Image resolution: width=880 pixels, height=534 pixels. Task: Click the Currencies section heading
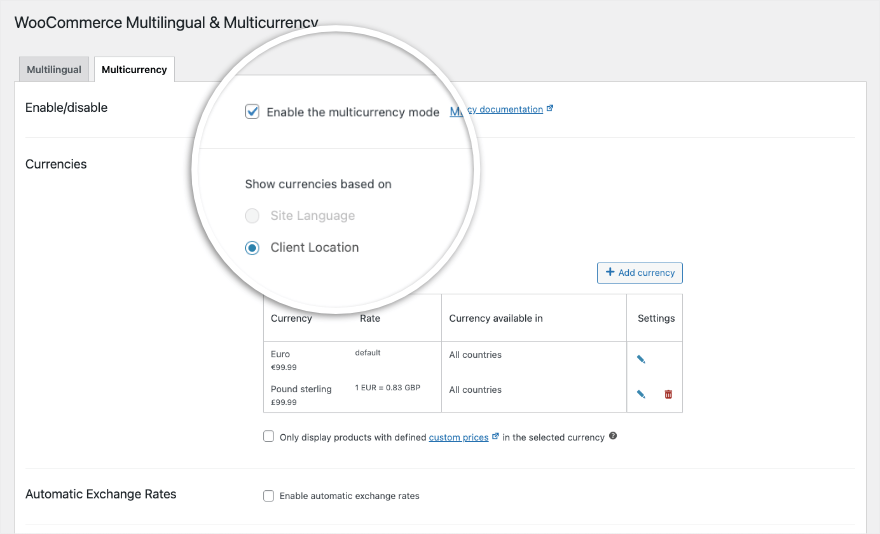(x=56, y=164)
